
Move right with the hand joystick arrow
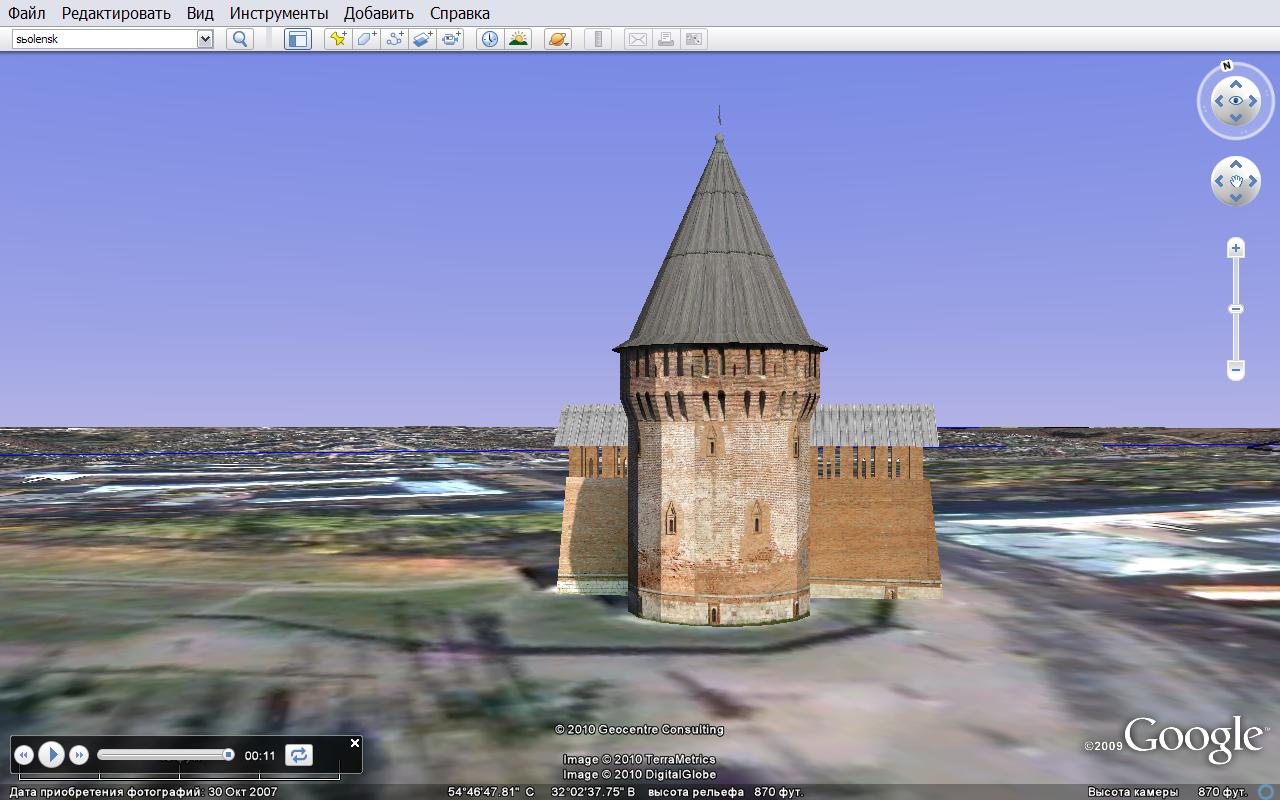coord(1254,181)
